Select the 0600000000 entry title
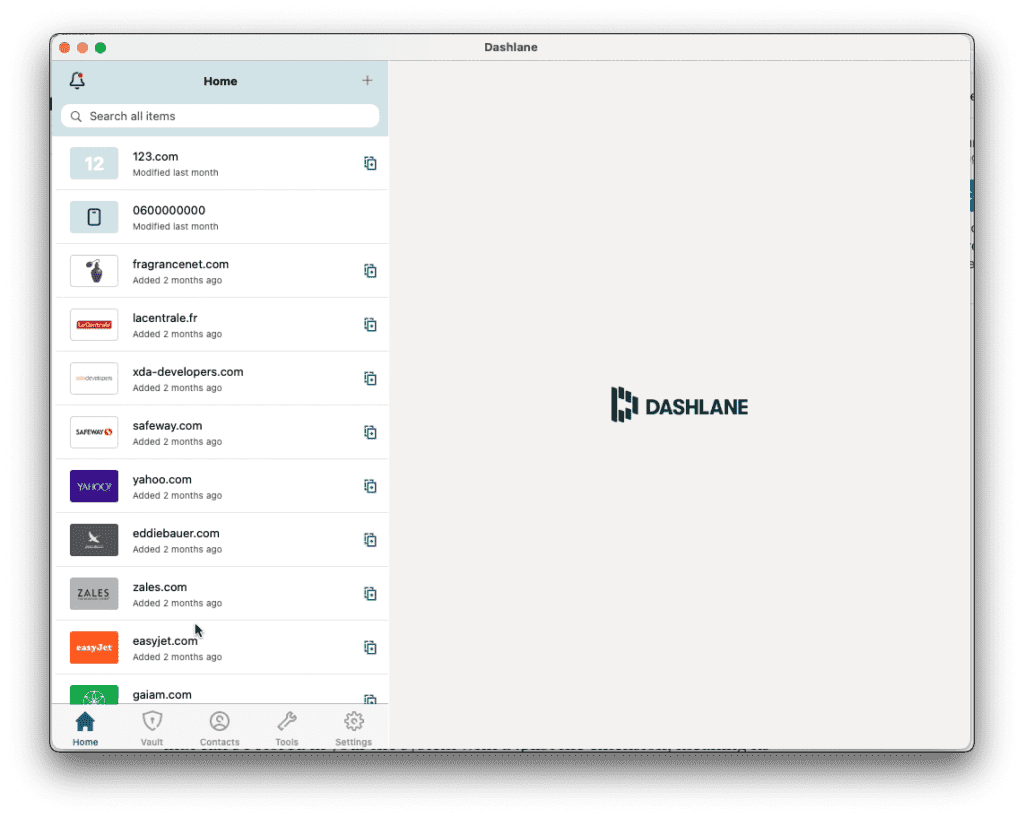Screen dimensions: 1024x818 (168, 210)
